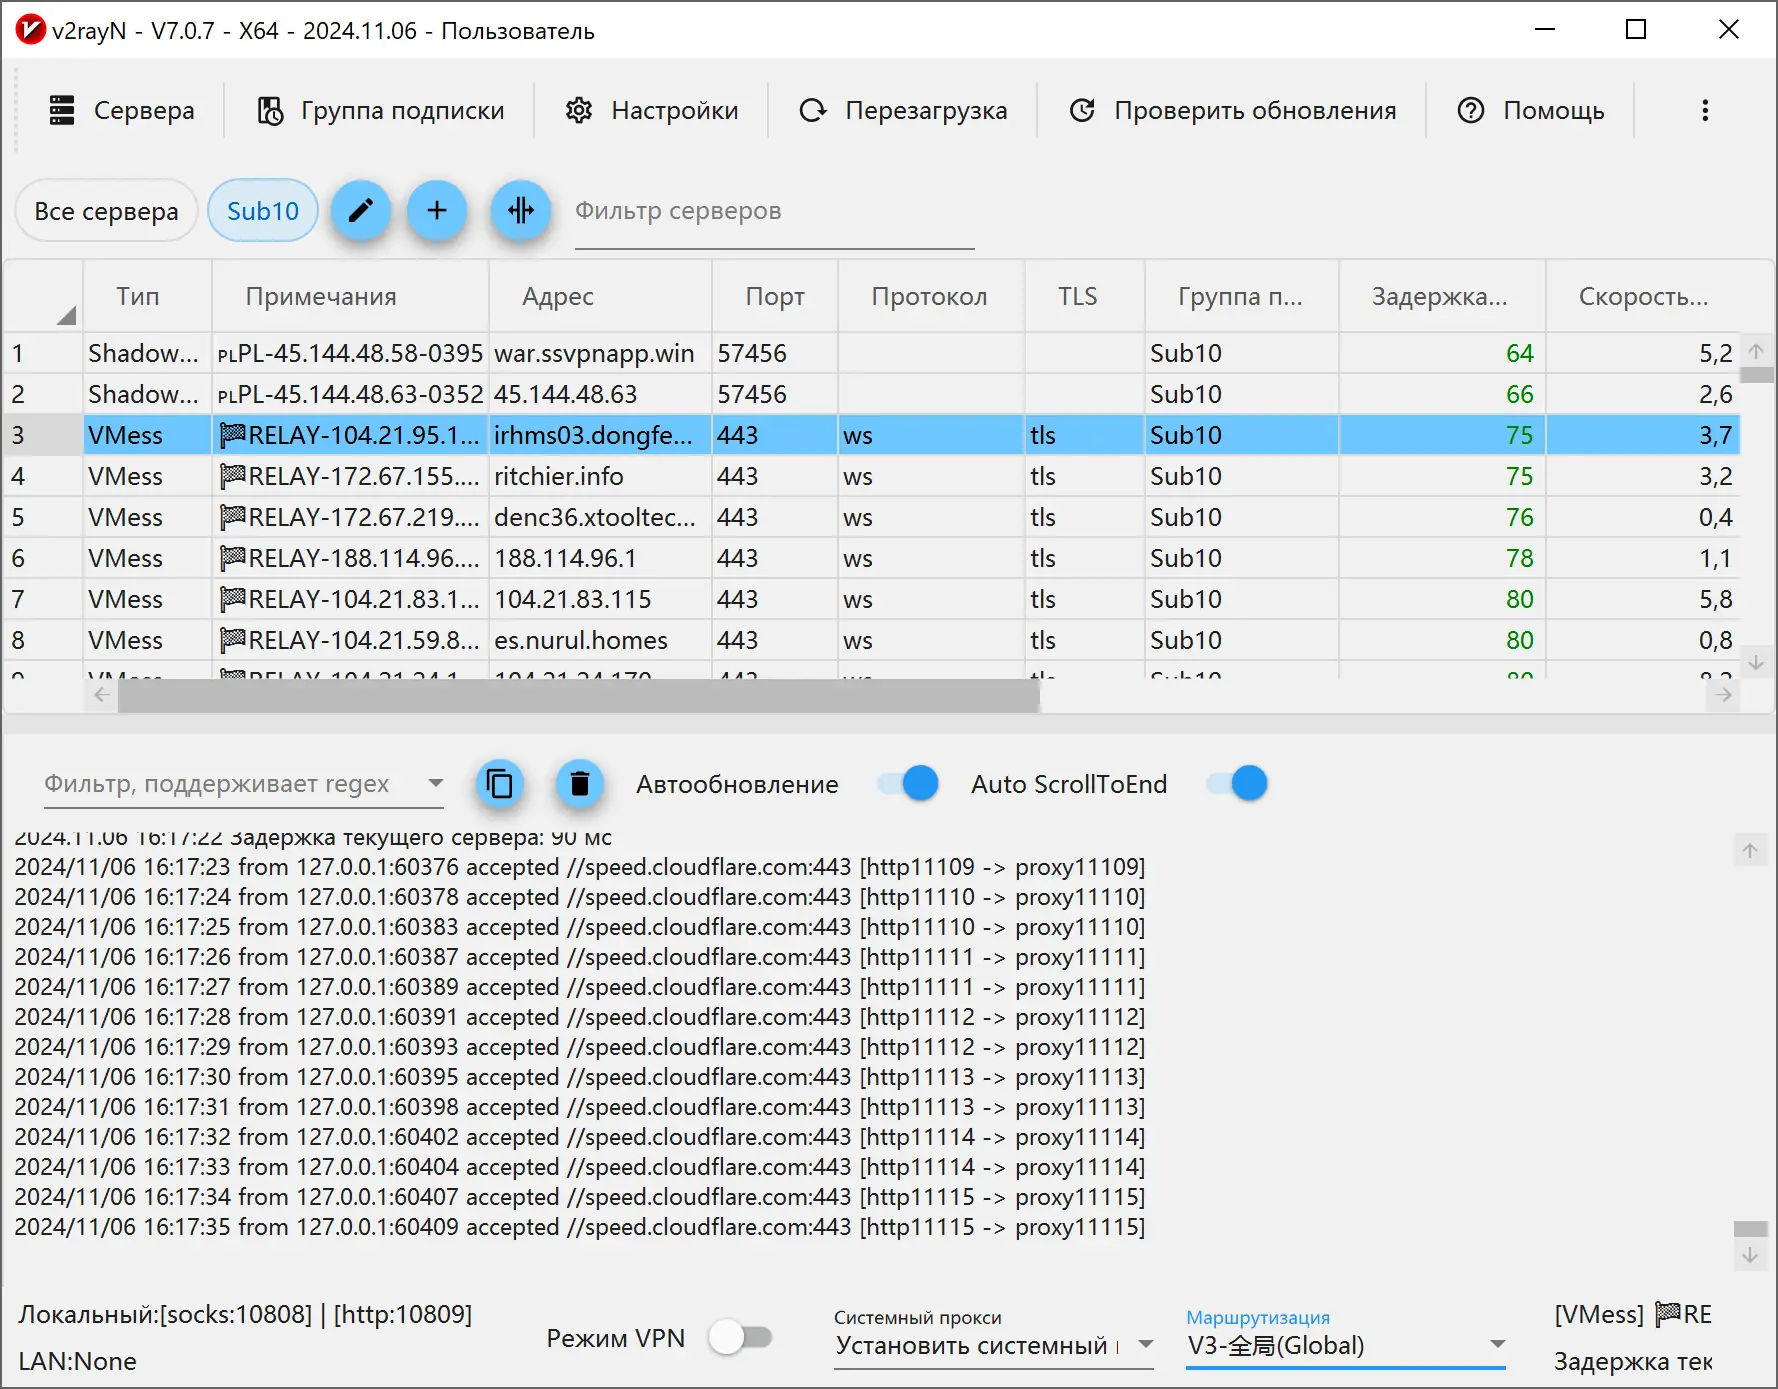Click the log line with timestamp 16:17:35
Screen dimensions: 1778x1389
point(580,1227)
